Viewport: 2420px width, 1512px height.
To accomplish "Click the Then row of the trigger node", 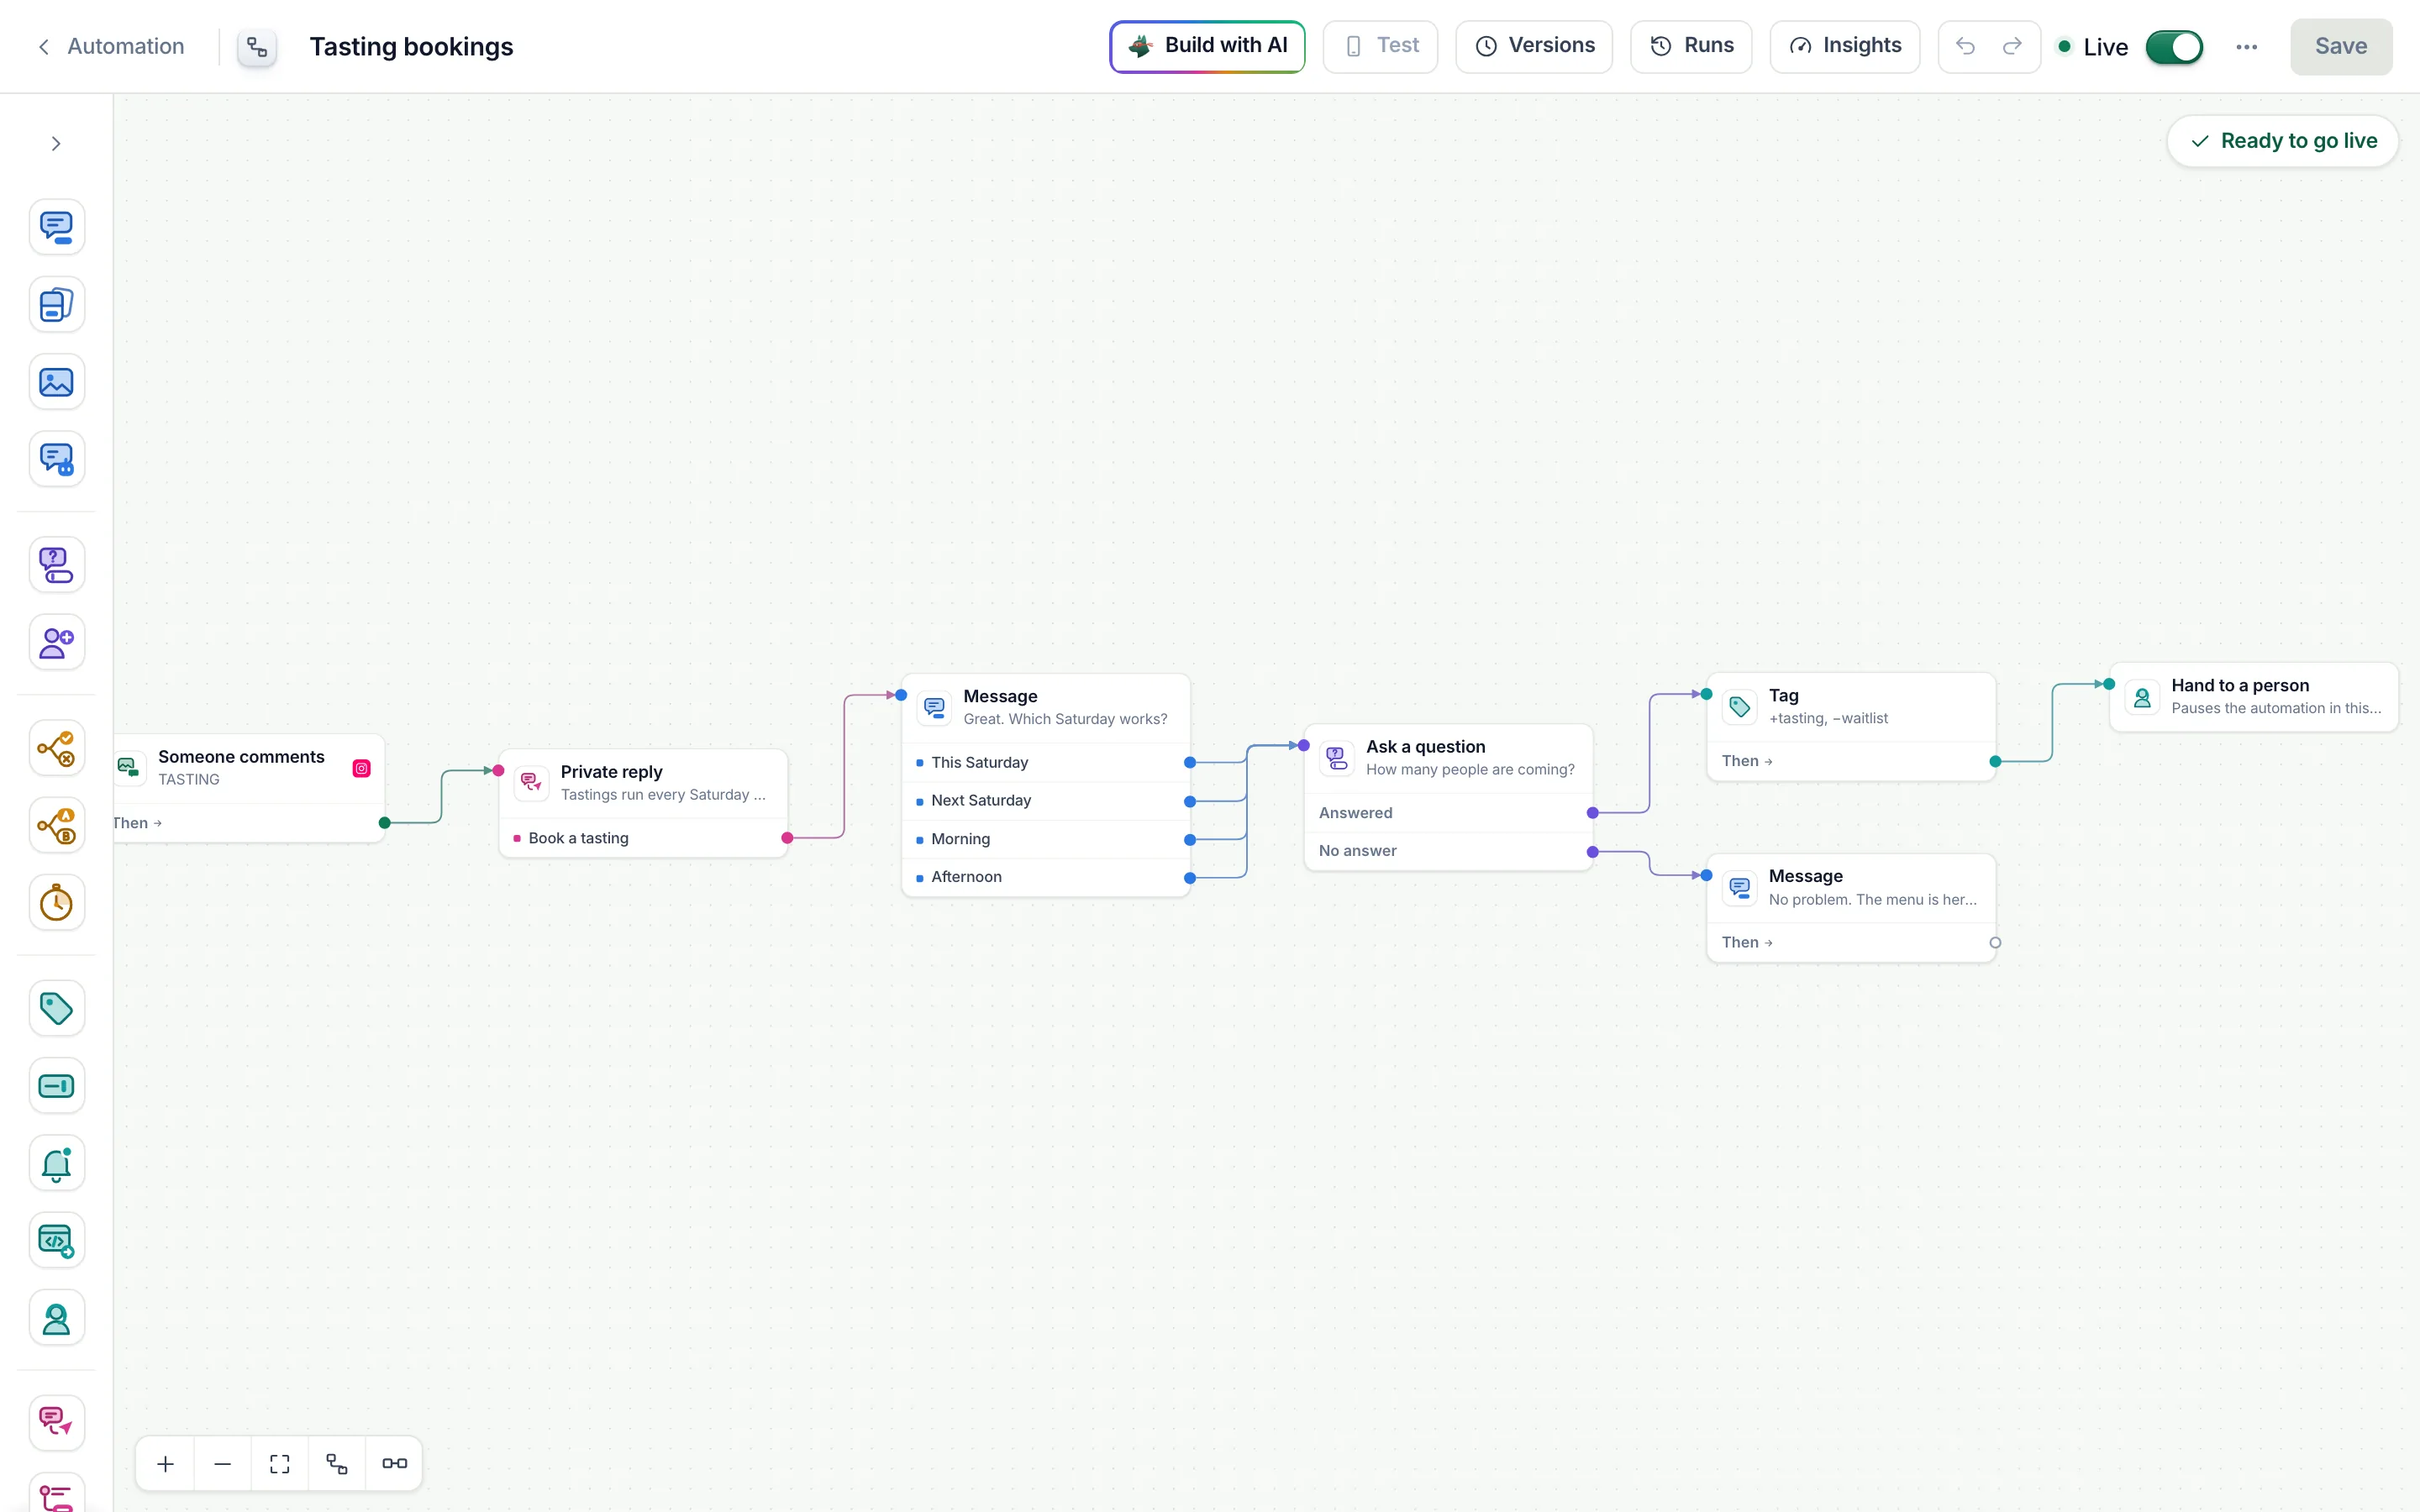I will coord(249,823).
